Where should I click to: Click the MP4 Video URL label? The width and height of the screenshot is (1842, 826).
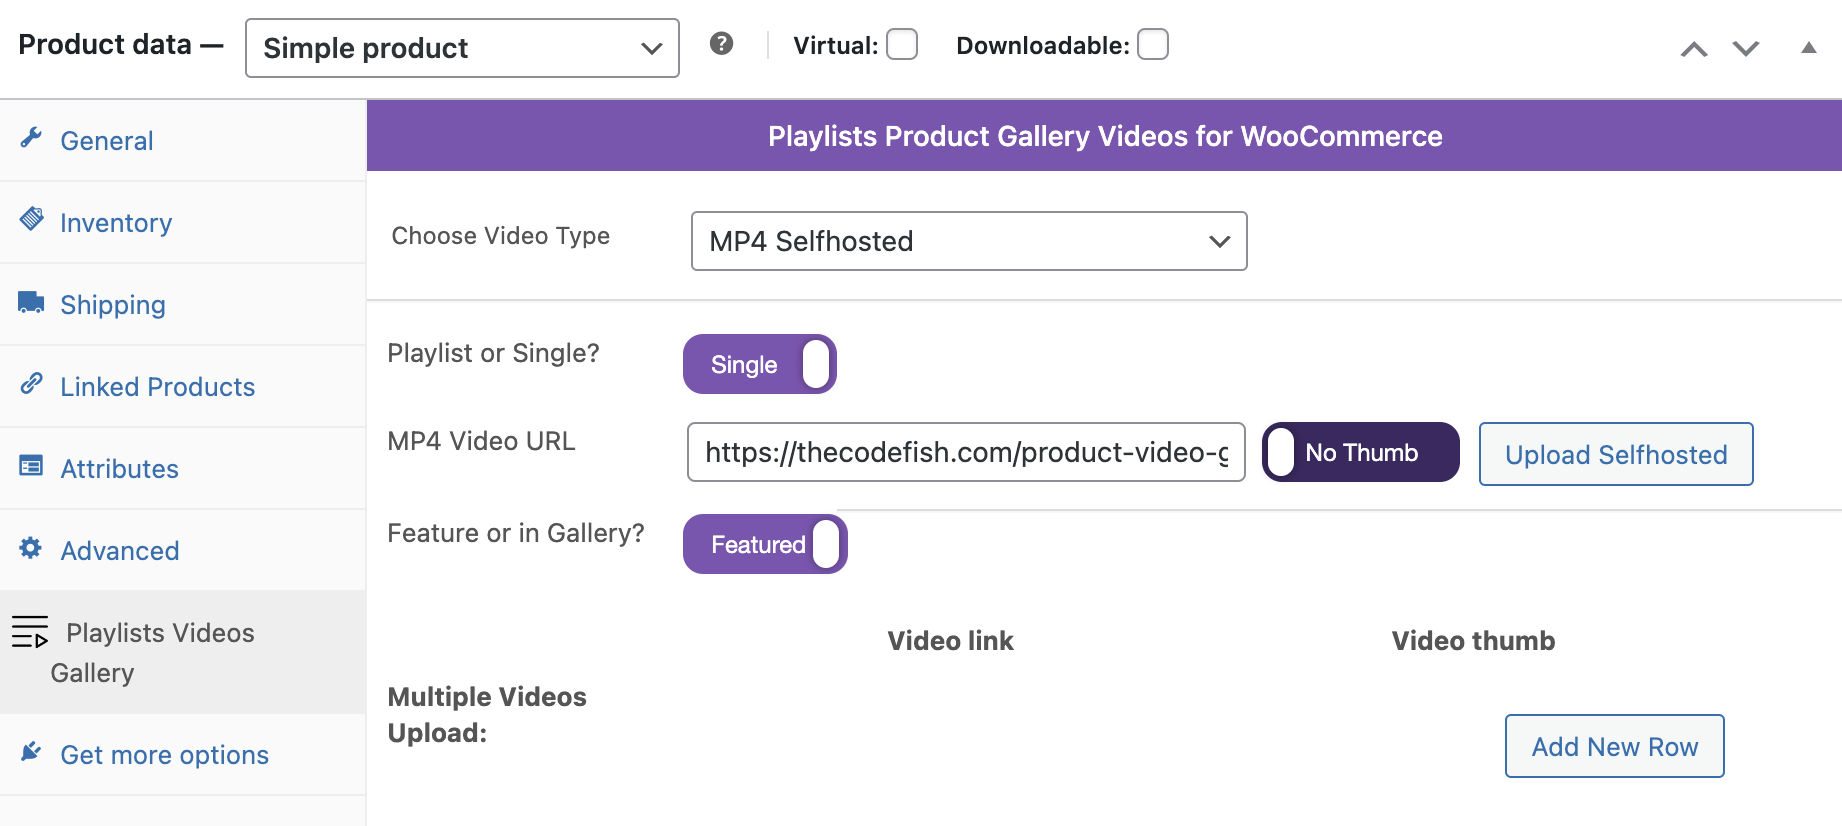tap(481, 441)
